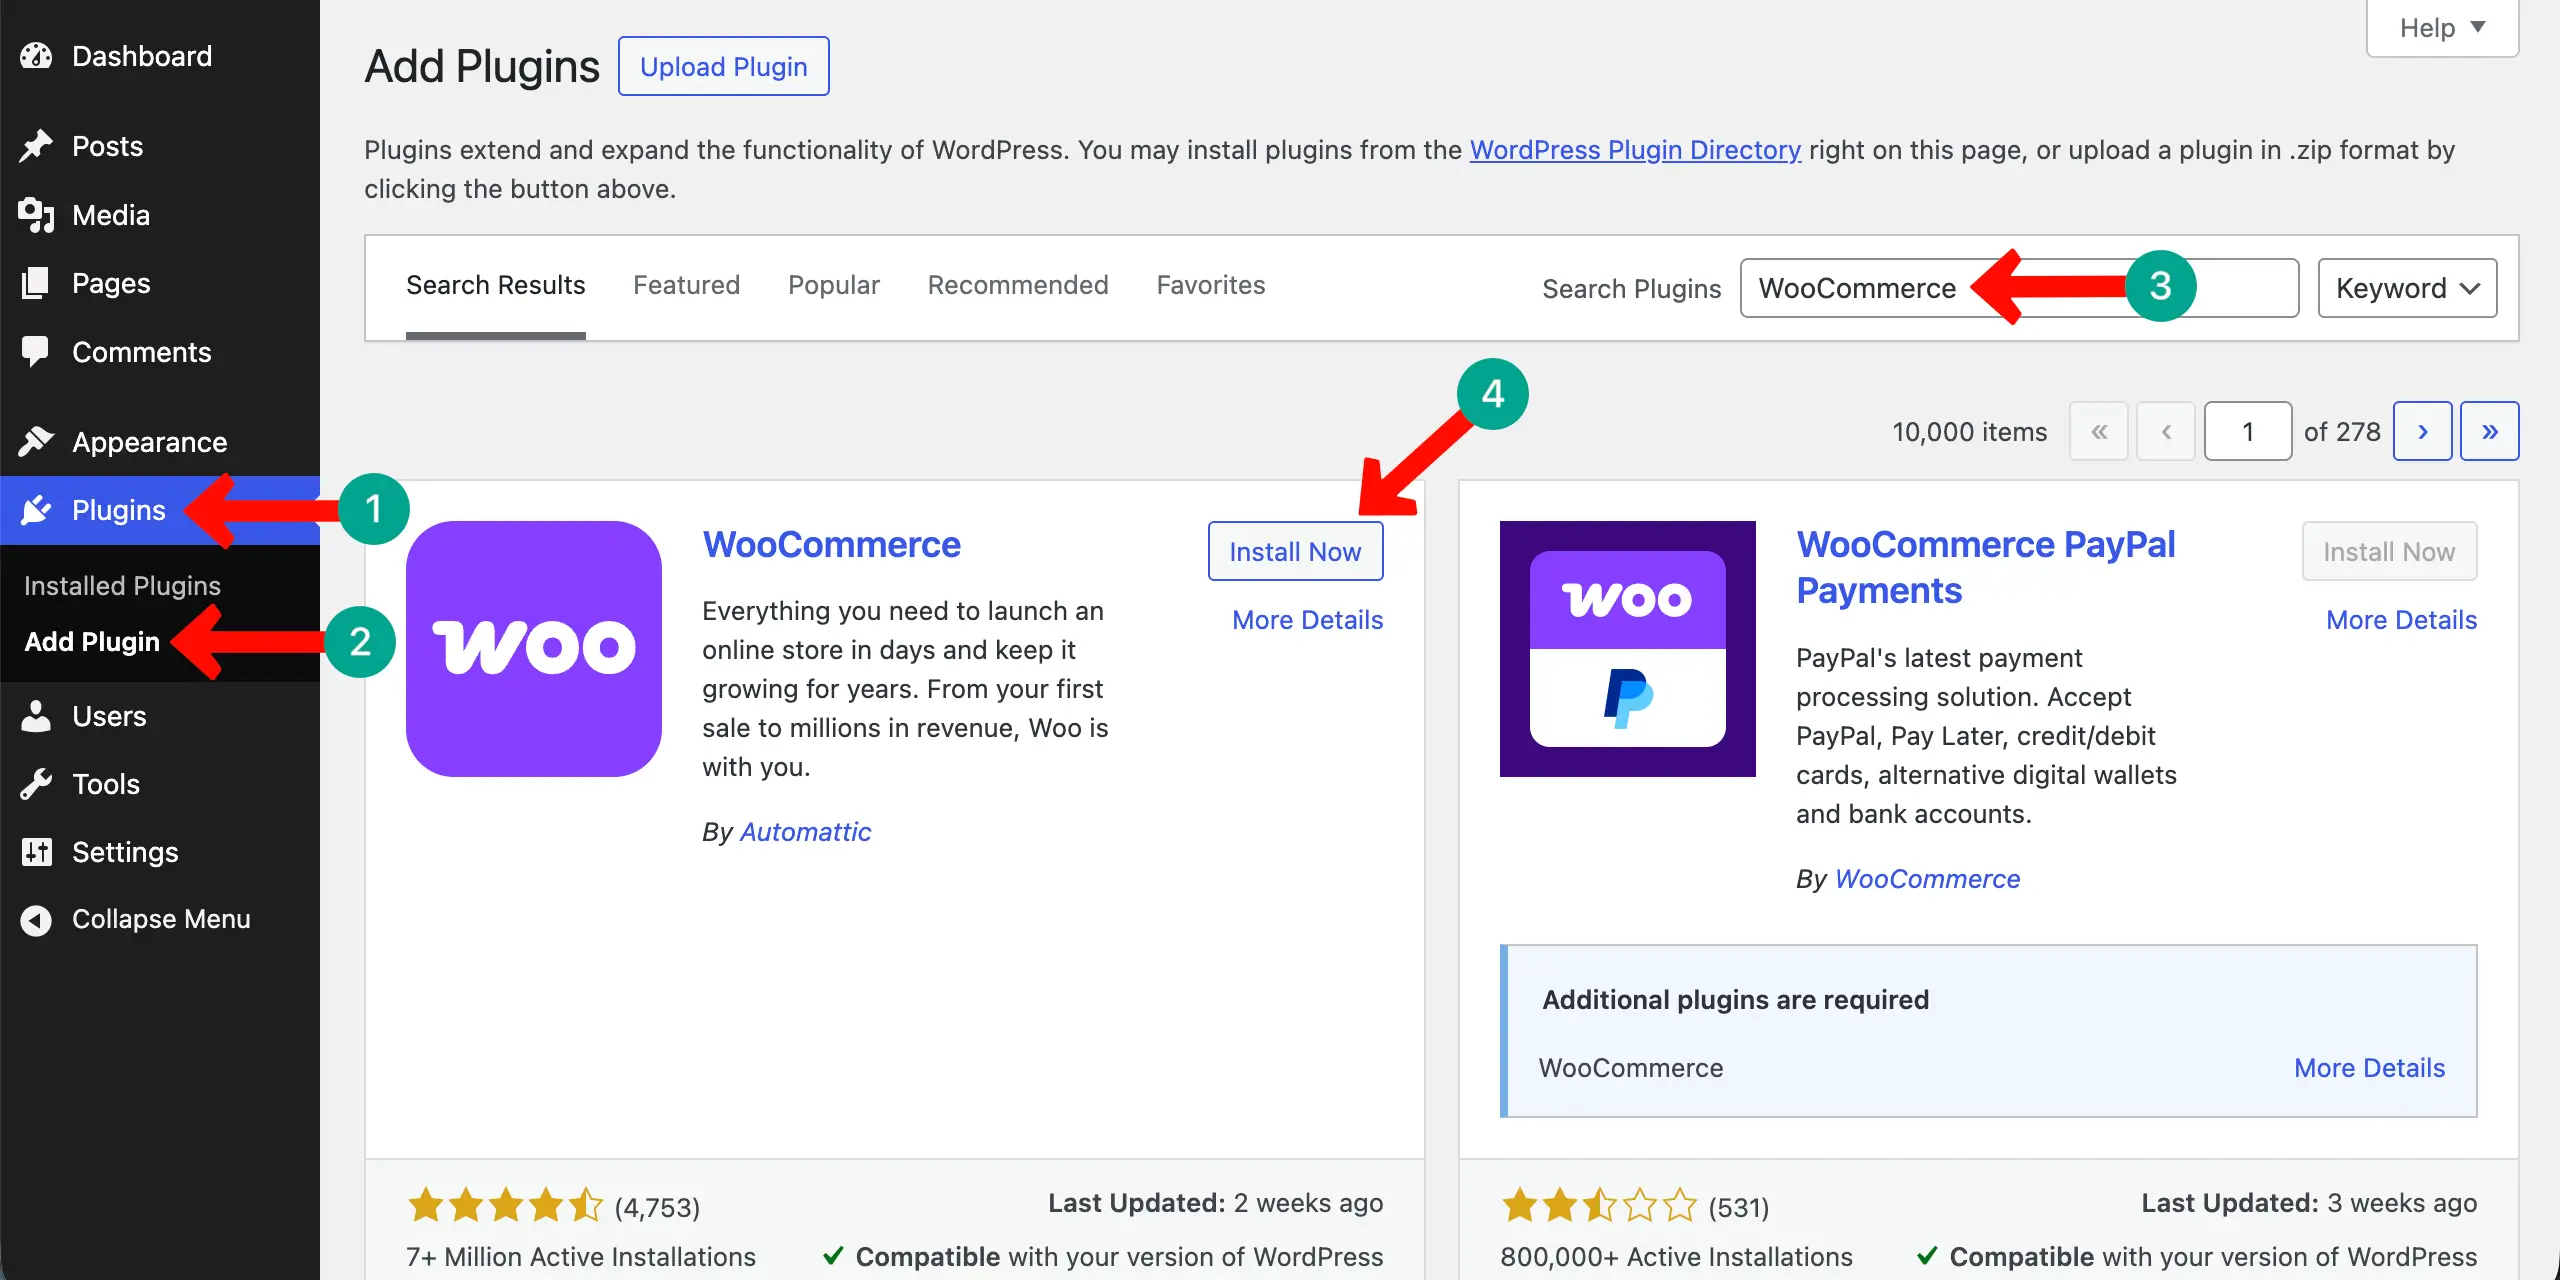Screen dimensions: 2560x1280
Task: Click the Collapse Menu arrow icon
Action: 36,919
